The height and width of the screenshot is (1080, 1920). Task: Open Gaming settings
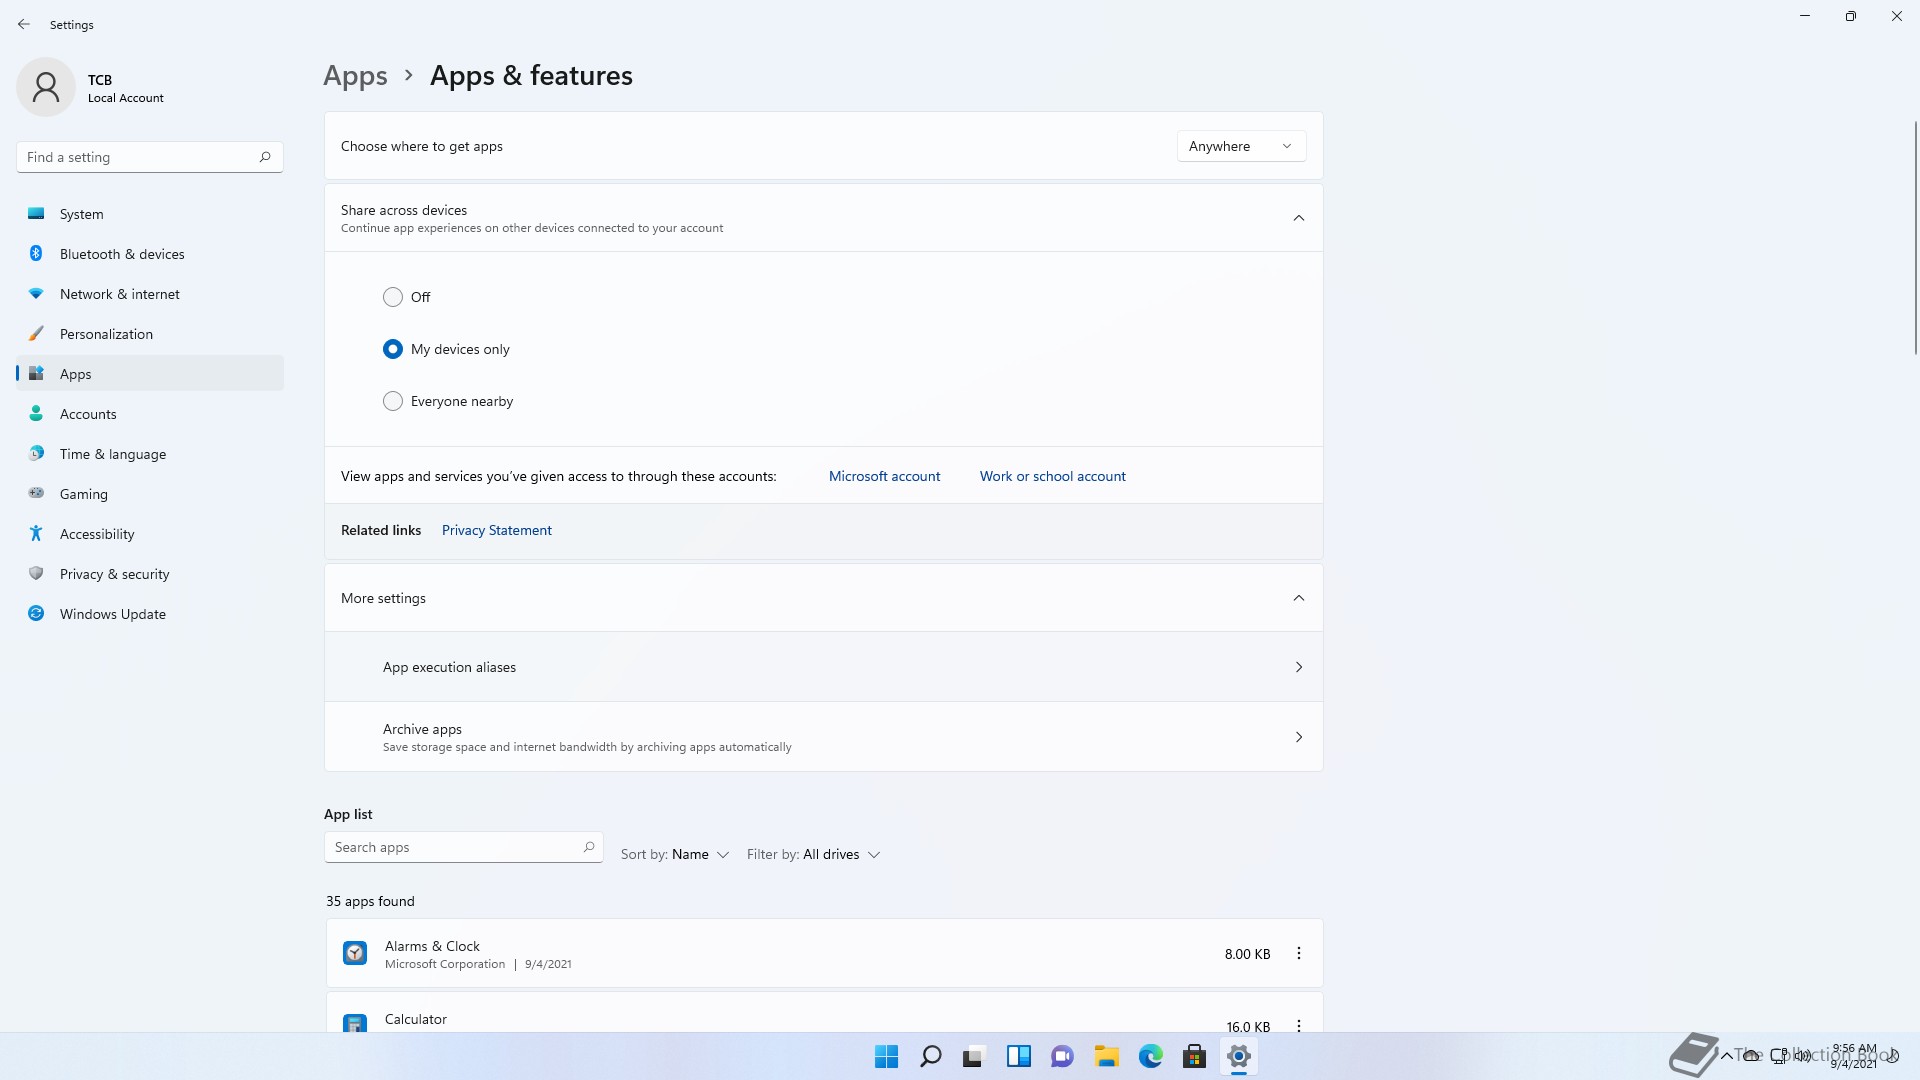[x=150, y=494]
